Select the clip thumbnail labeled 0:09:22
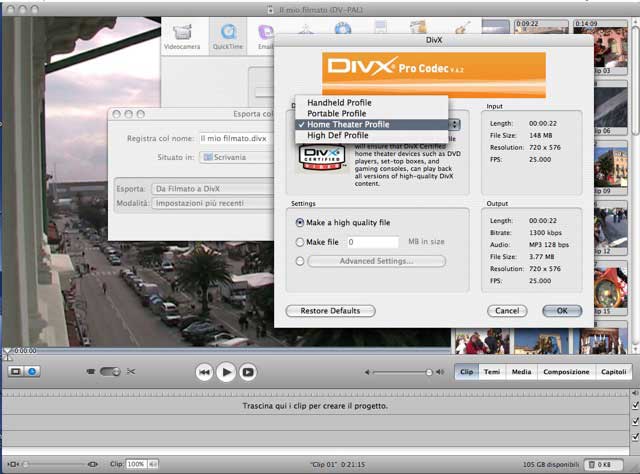The height and width of the screenshot is (474, 640). [541, 27]
